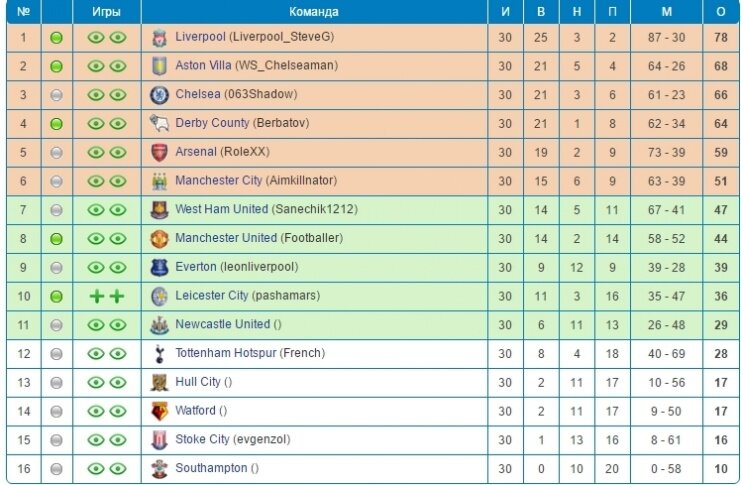Open the West Ham United team link
This screenshot has width=741, height=485.
[x=222, y=209]
